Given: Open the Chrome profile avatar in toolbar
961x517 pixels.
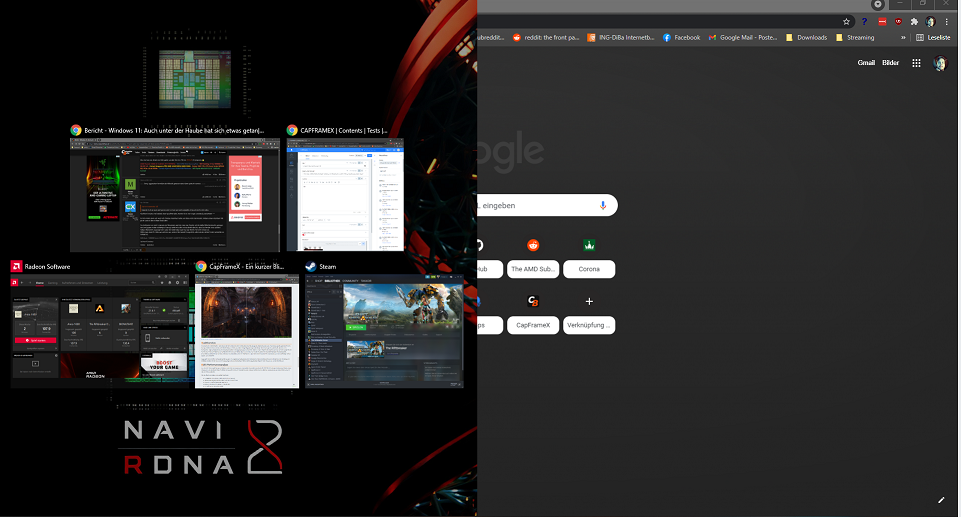Looking at the screenshot, I should click(930, 21).
